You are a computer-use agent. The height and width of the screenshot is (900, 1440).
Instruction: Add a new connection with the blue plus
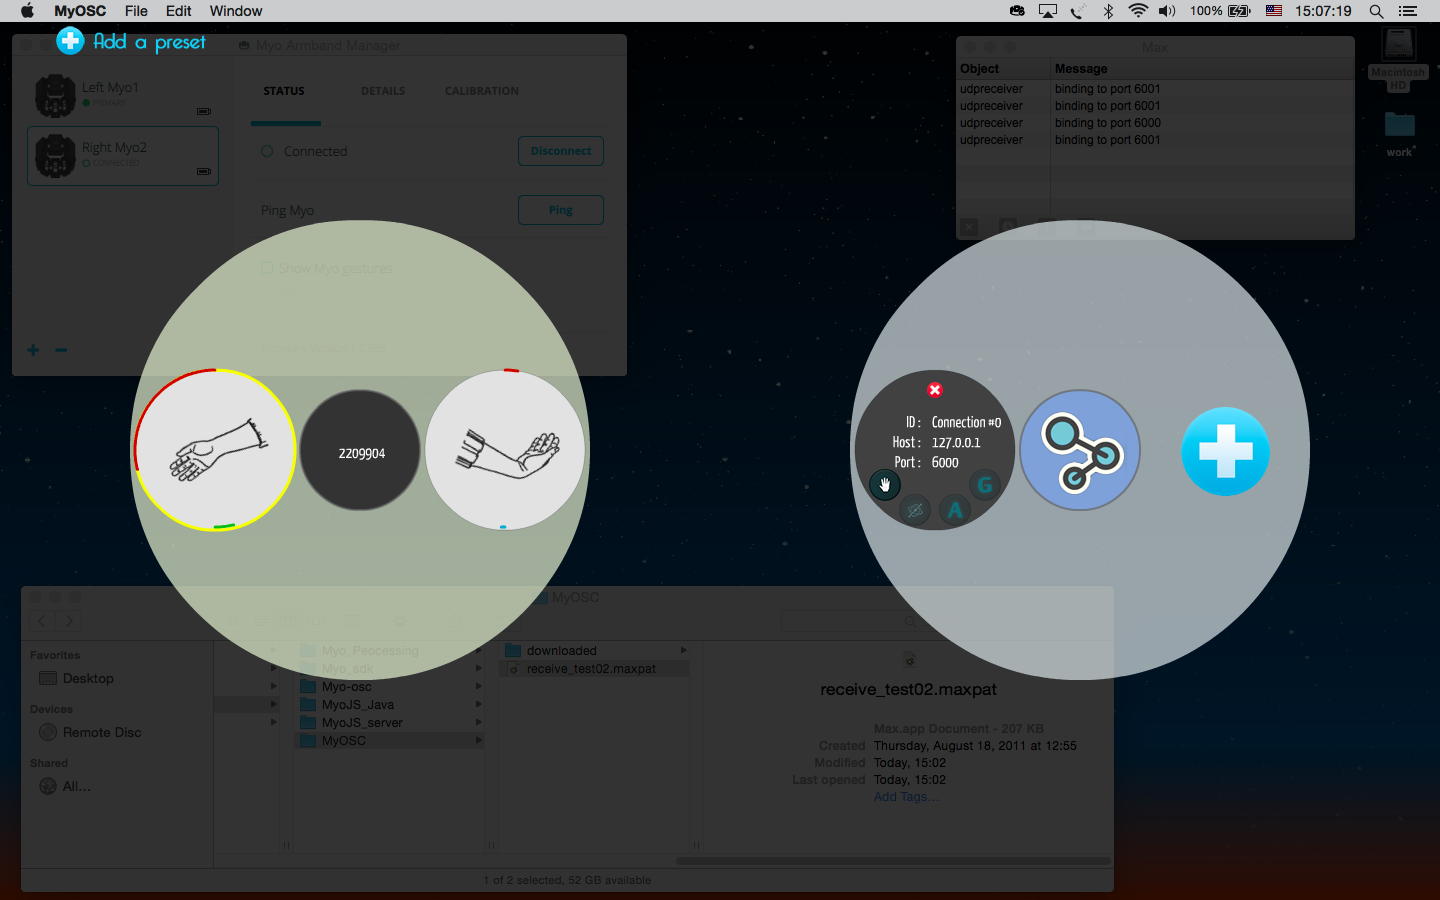click(x=1226, y=451)
